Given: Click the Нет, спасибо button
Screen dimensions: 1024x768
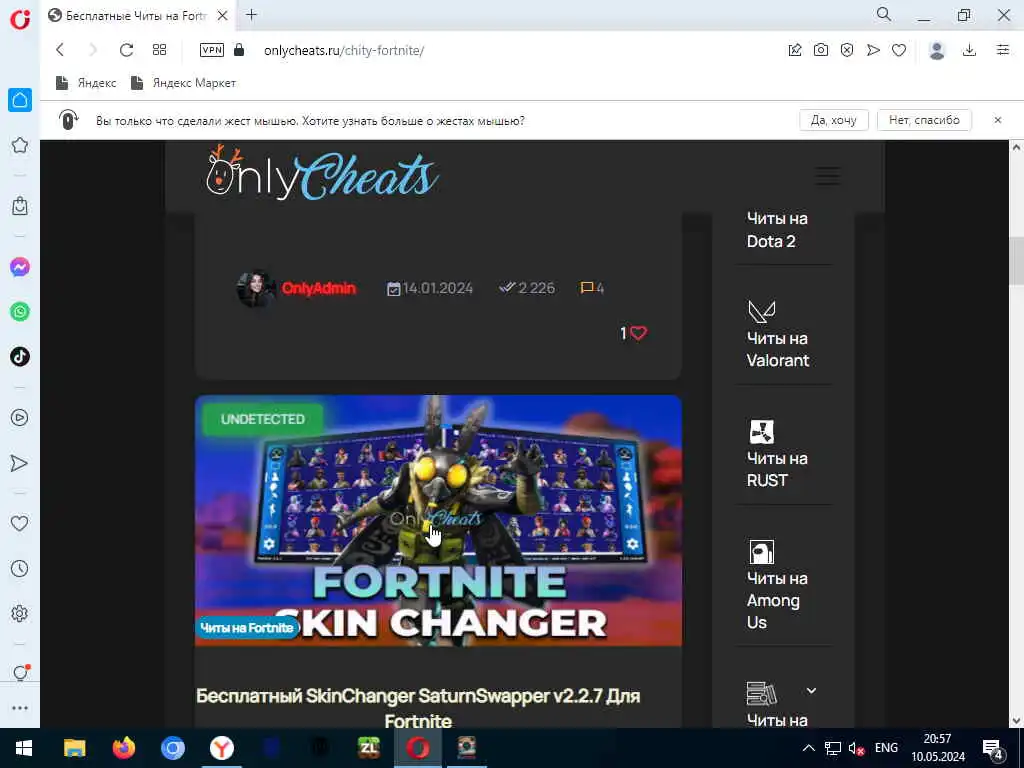Looking at the screenshot, I should coord(924,120).
